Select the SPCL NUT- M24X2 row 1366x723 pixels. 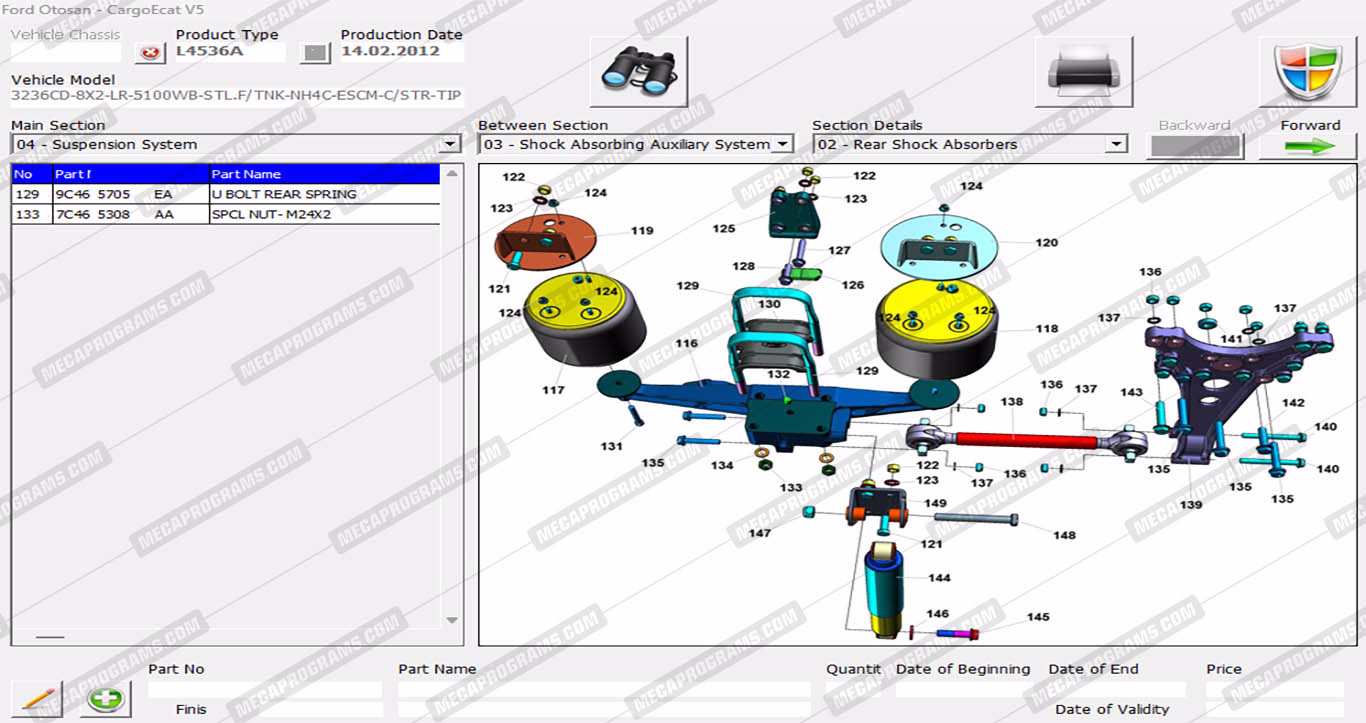coord(225,214)
